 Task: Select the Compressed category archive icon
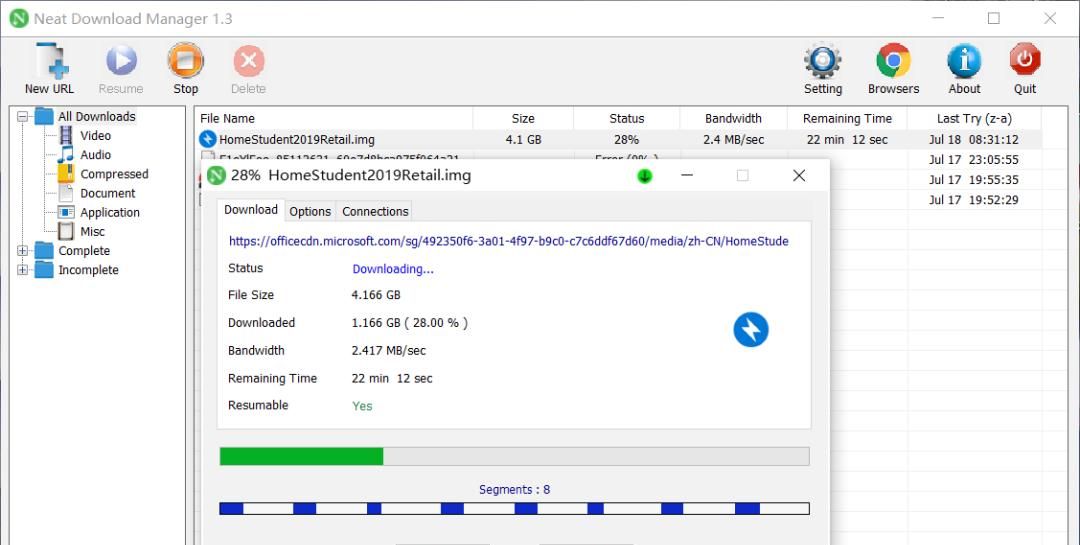(66, 174)
